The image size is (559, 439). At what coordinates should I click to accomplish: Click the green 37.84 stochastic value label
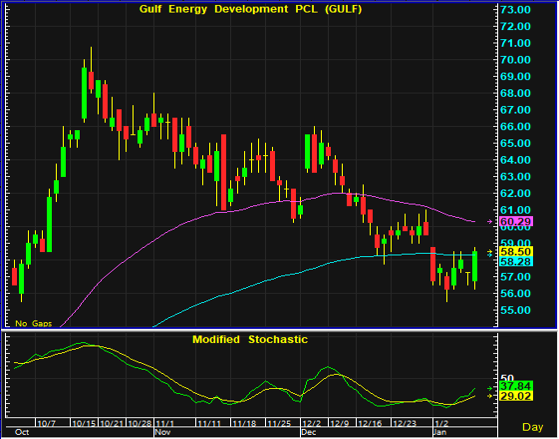coord(516,386)
